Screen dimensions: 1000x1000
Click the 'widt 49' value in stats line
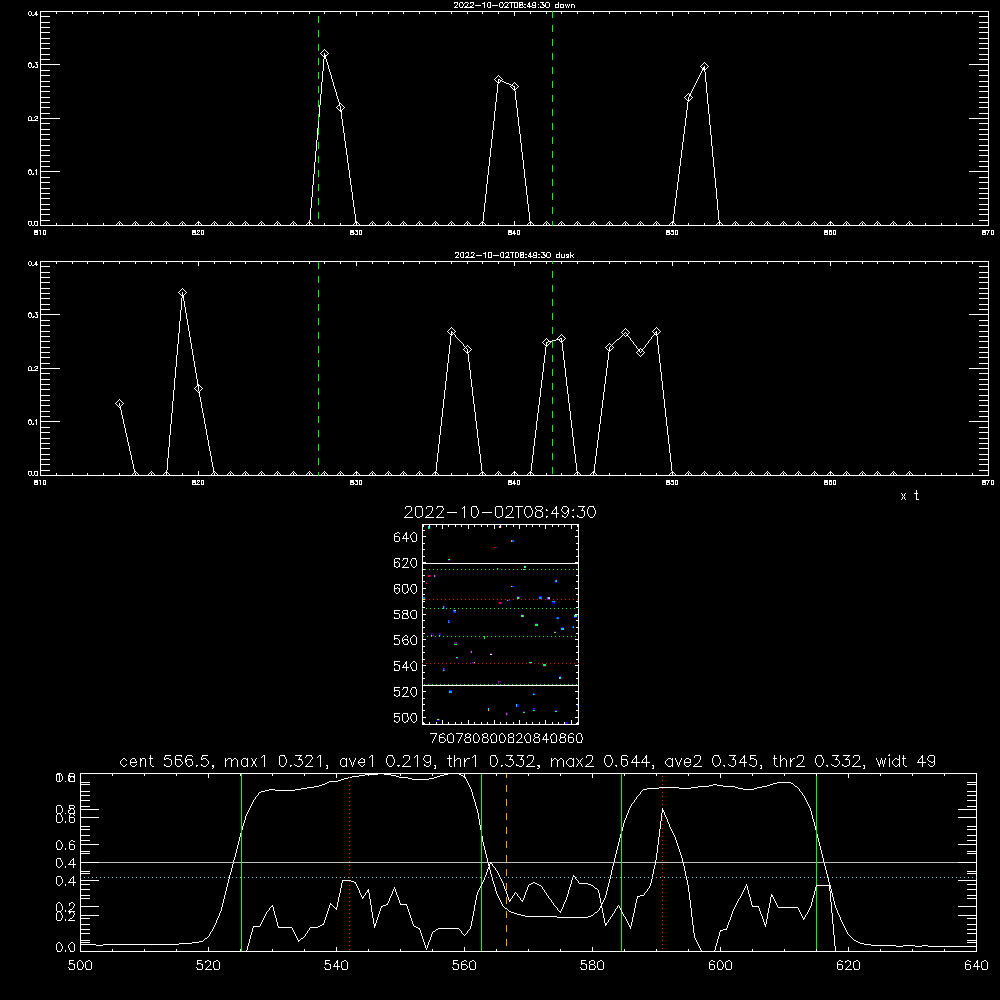coord(906,761)
